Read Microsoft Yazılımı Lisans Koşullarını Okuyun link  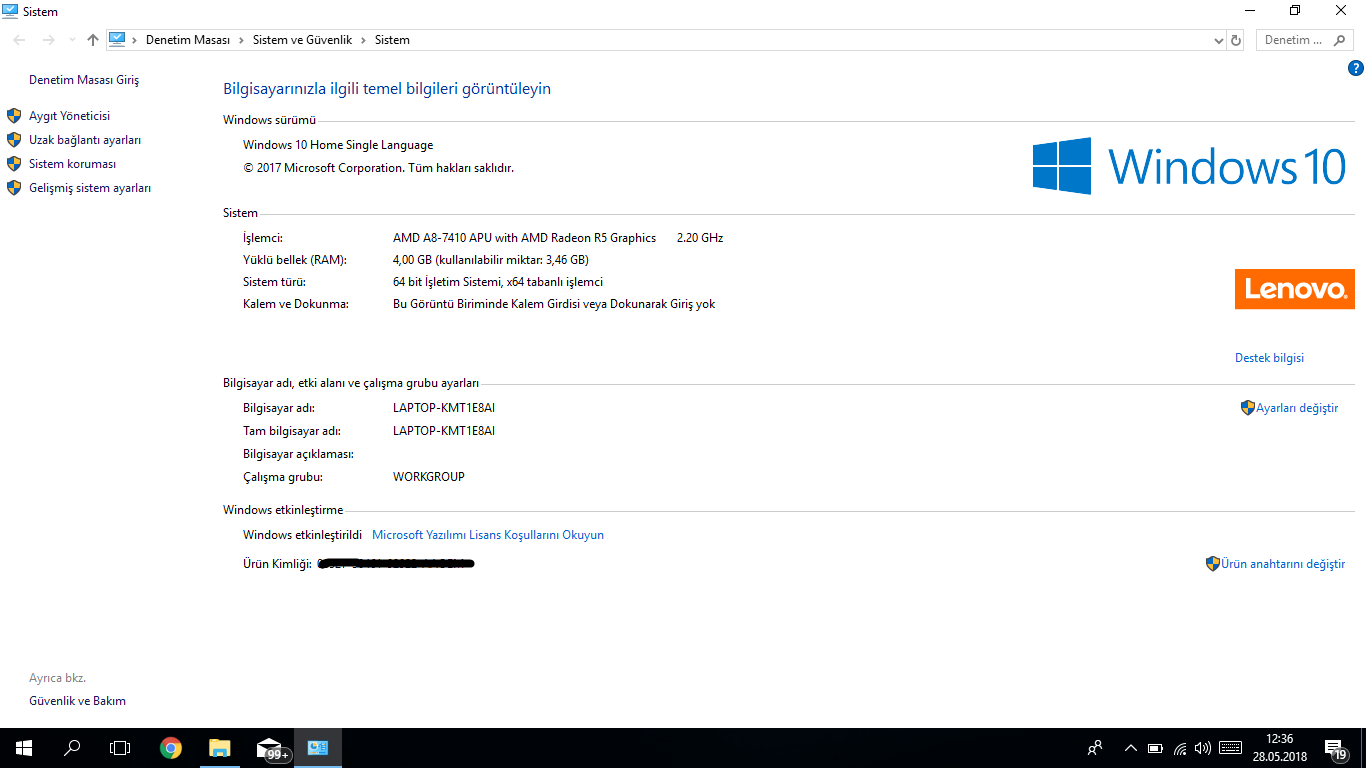tap(488, 535)
